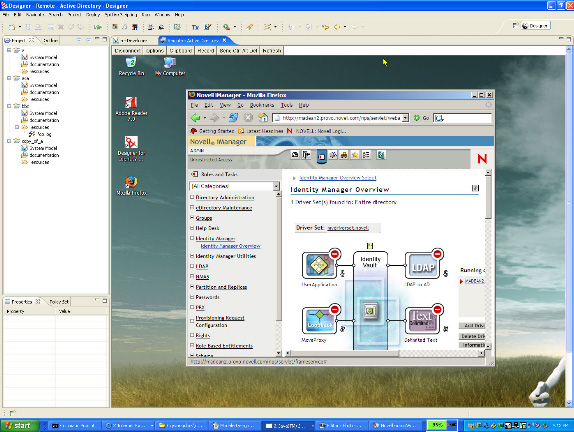The image size is (574, 432).
Task: Click the Designer perspective button
Action: (536, 26)
